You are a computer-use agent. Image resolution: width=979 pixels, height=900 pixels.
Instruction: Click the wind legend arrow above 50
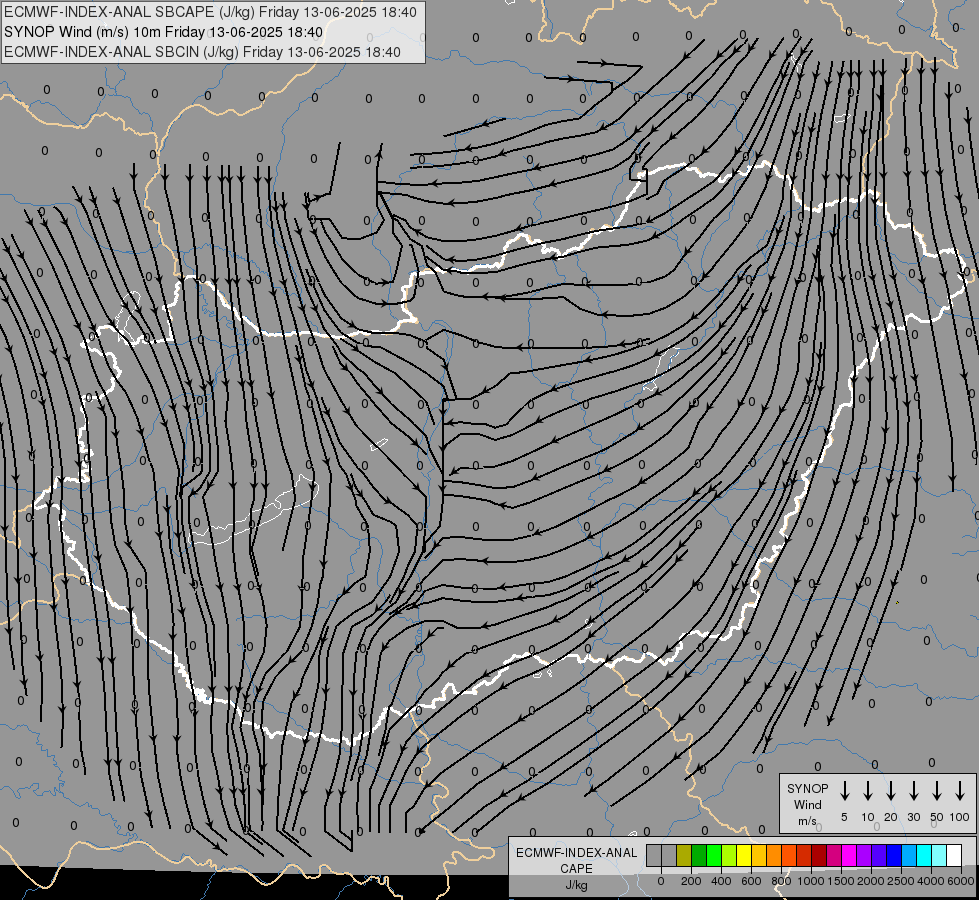coord(937,791)
